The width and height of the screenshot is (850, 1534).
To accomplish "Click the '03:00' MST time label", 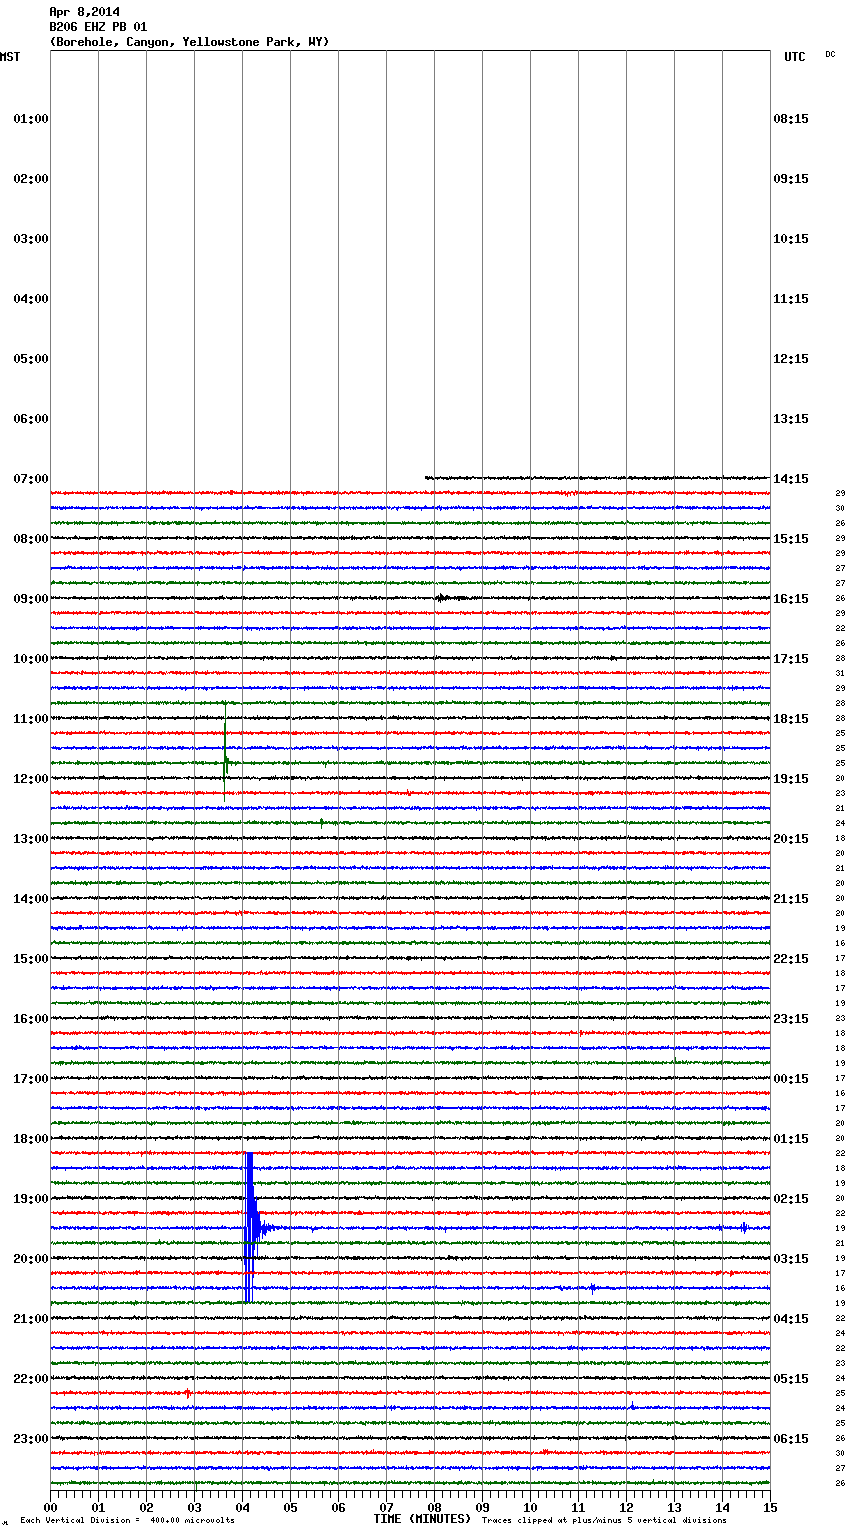I will click(x=31, y=239).
